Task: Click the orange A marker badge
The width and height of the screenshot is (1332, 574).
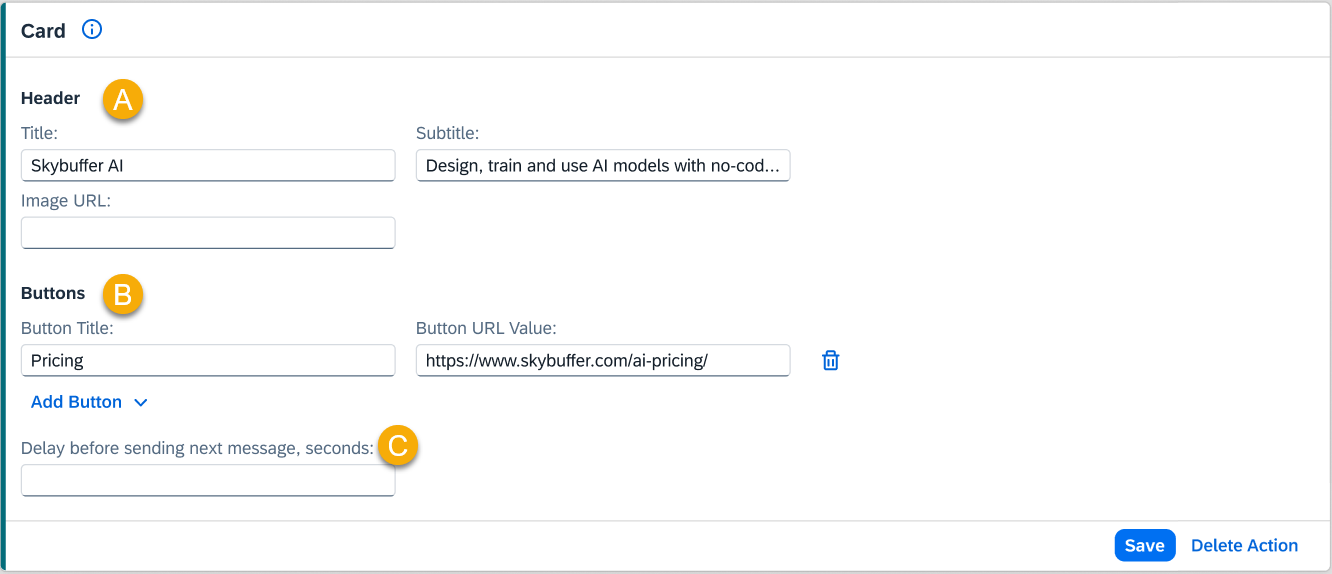Action: pos(123,100)
